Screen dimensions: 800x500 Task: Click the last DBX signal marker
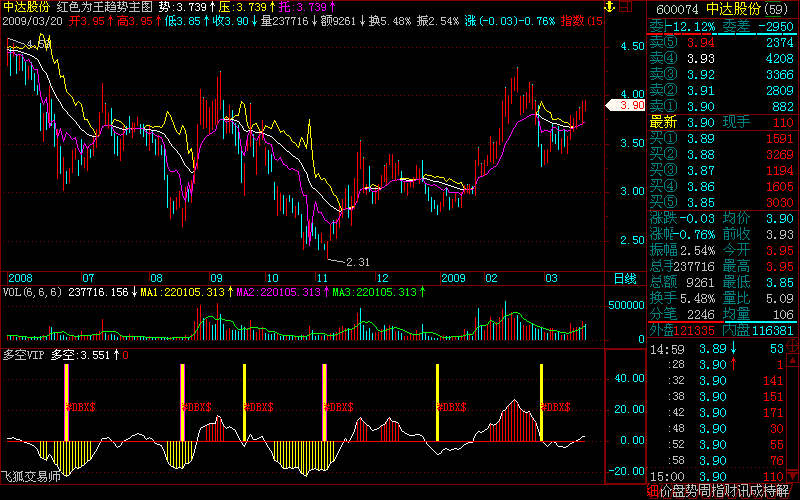[x=556, y=407]
